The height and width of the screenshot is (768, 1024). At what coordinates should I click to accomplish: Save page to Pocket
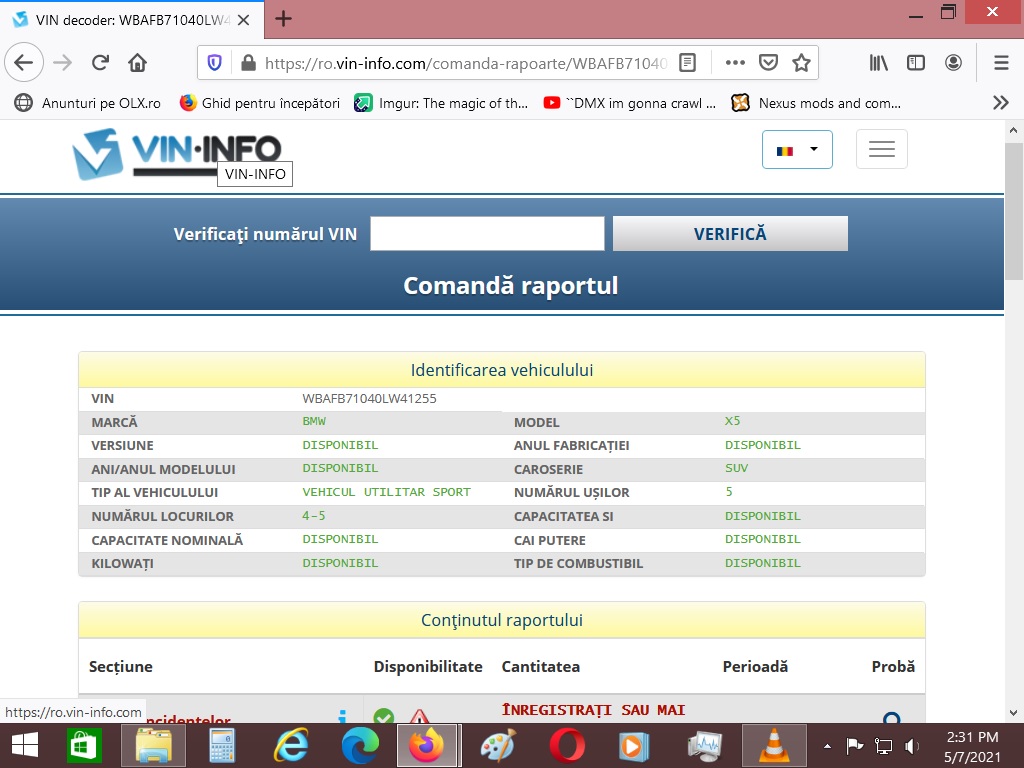pos(768,63)
